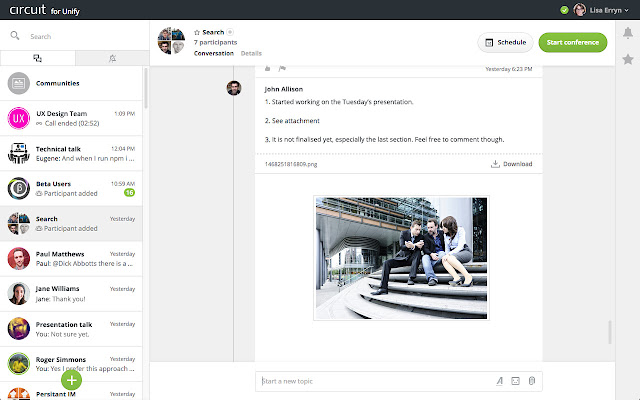Flag John Allison's message
Viewport: 640px width, 400px height.
point(282,69)
